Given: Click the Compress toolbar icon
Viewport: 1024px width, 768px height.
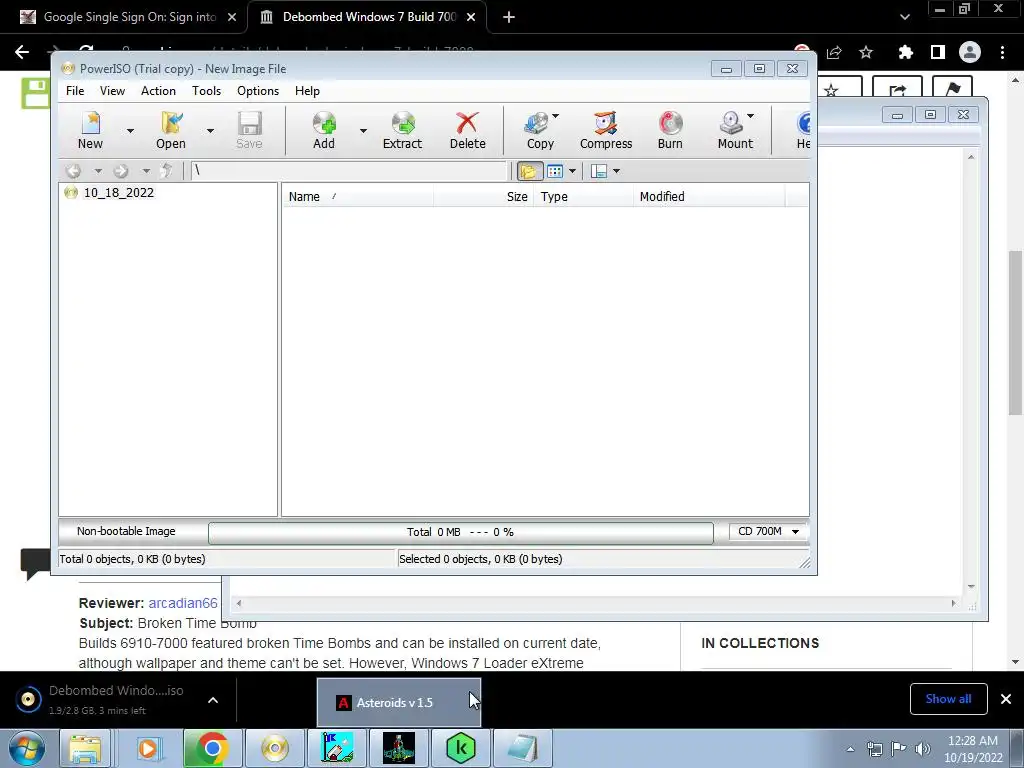Looking at the screenshot, I should (x=606, y=130).
